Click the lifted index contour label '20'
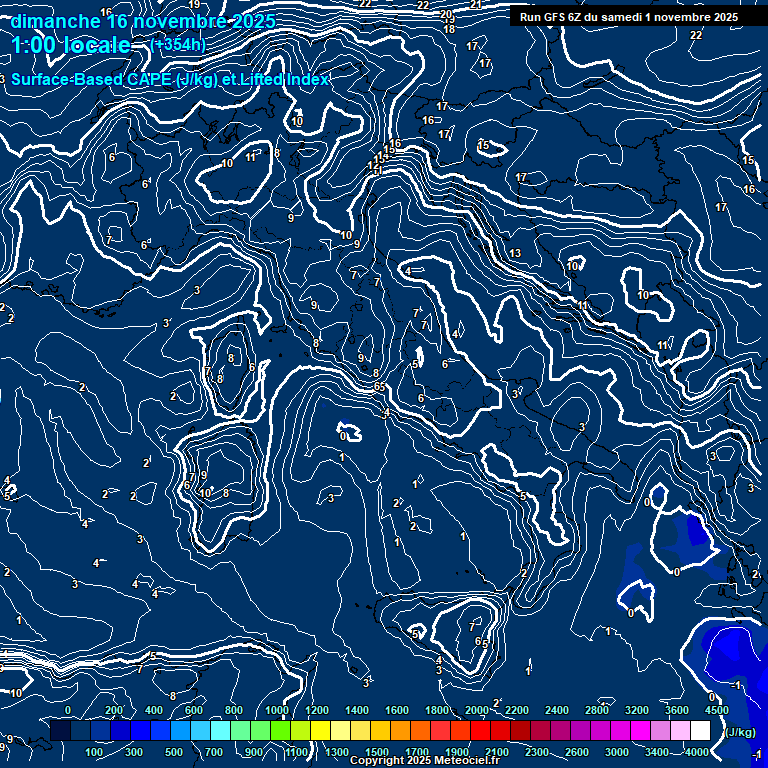The image size is (768, 768). click(446, 14)
